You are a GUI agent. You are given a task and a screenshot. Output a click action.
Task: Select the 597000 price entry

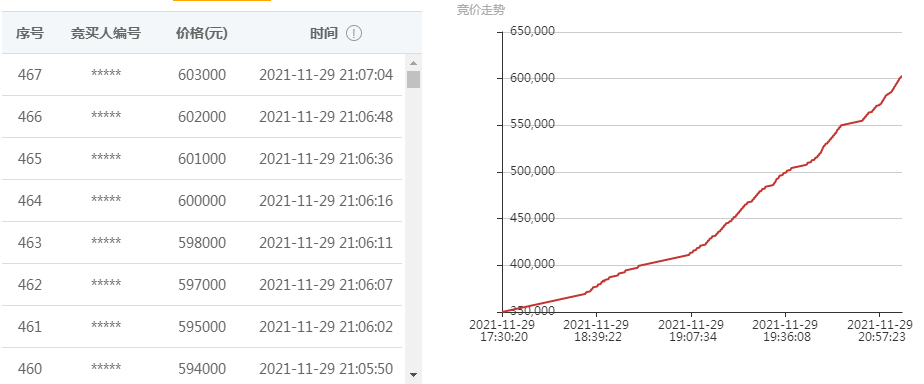point(202,285)
